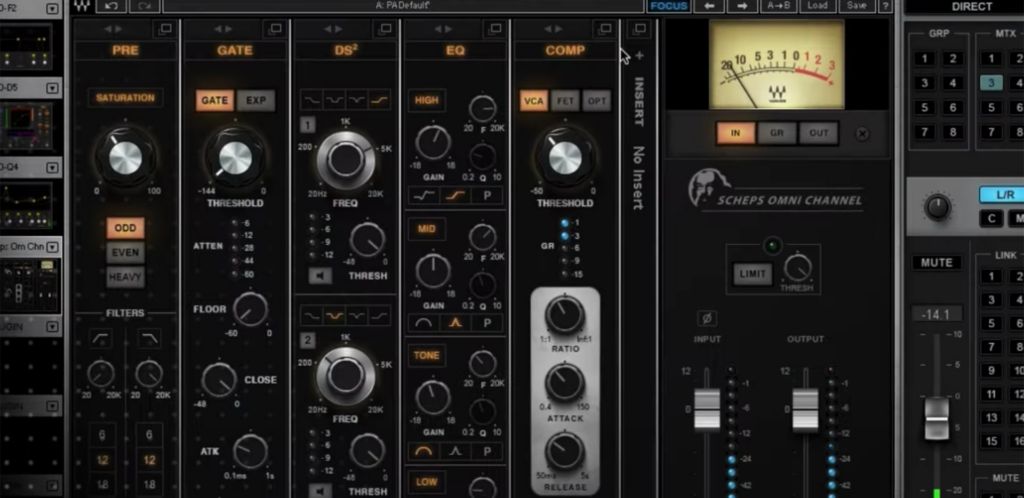Screen dimensions: 1024x498
Task: Flip polarity with the phase Ø icon
Action: click(707, 319)
